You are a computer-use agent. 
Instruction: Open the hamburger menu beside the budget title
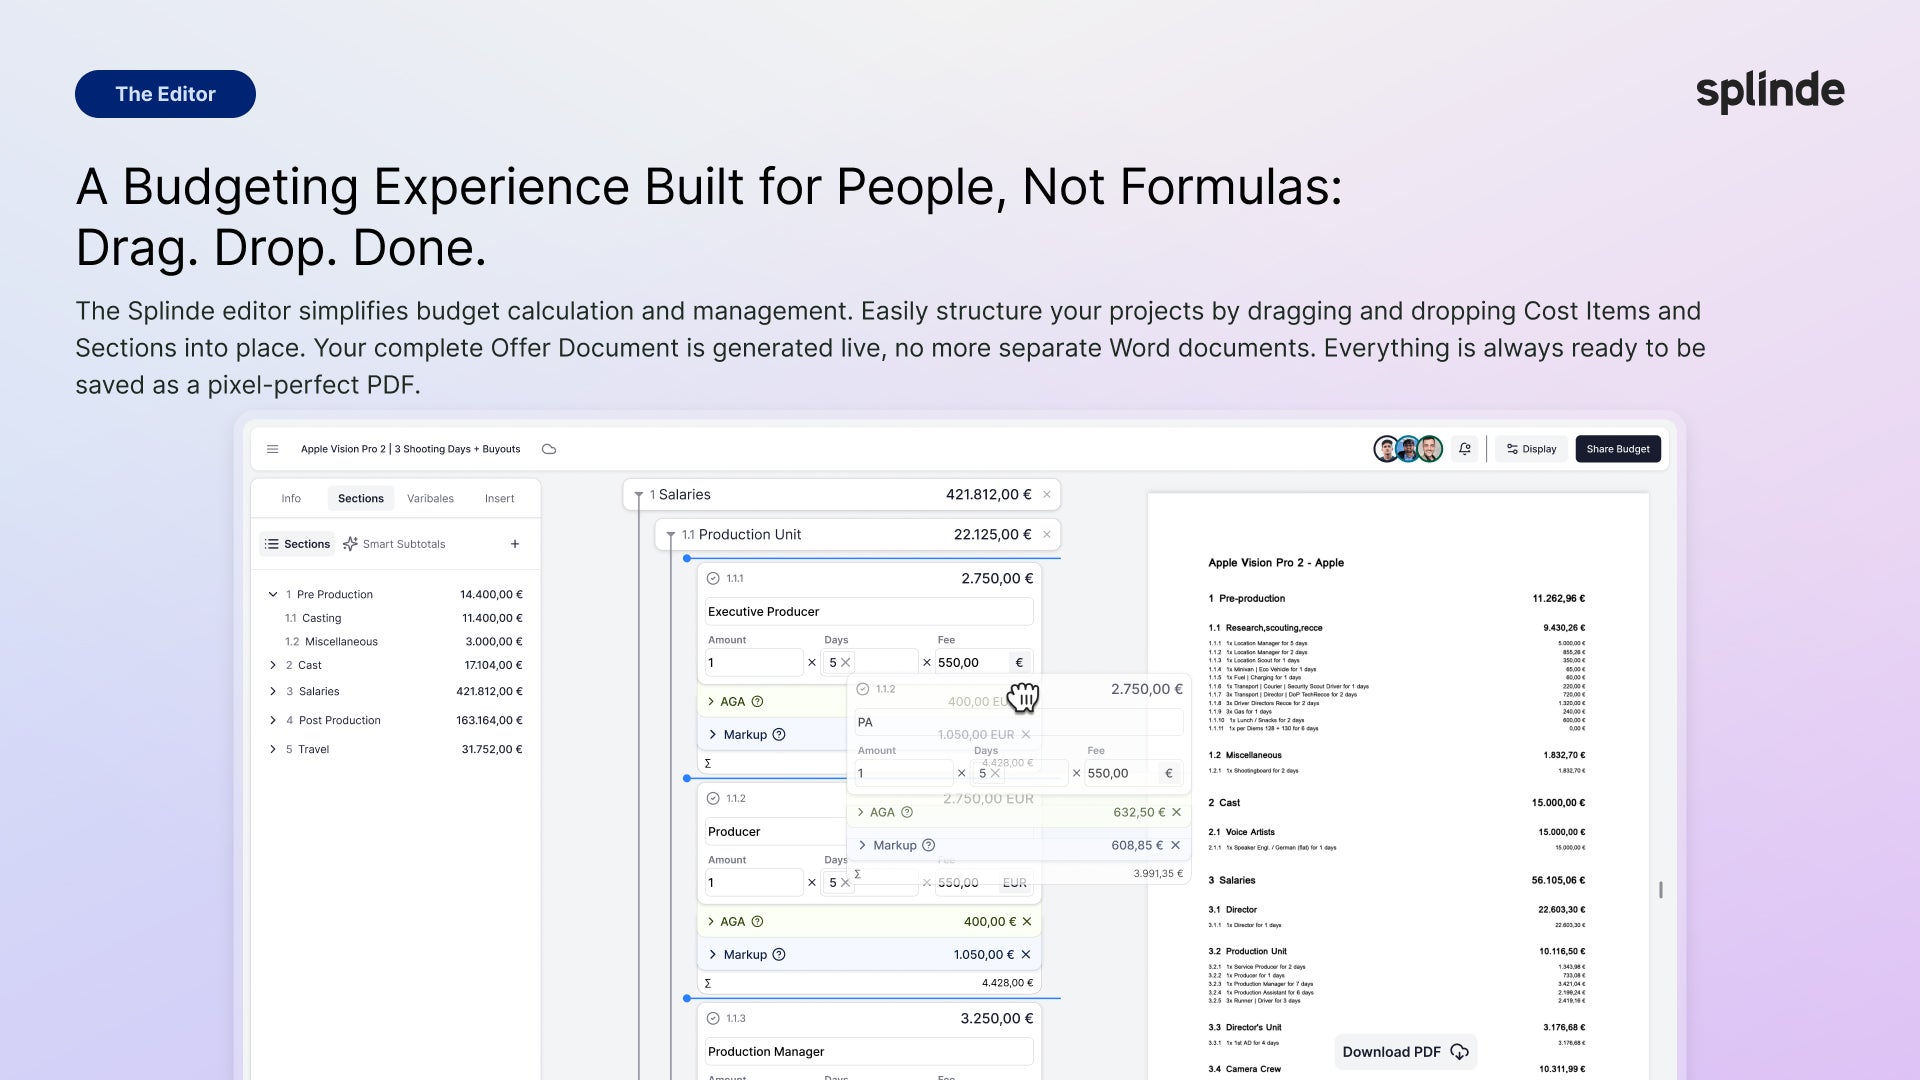[272, 449]
